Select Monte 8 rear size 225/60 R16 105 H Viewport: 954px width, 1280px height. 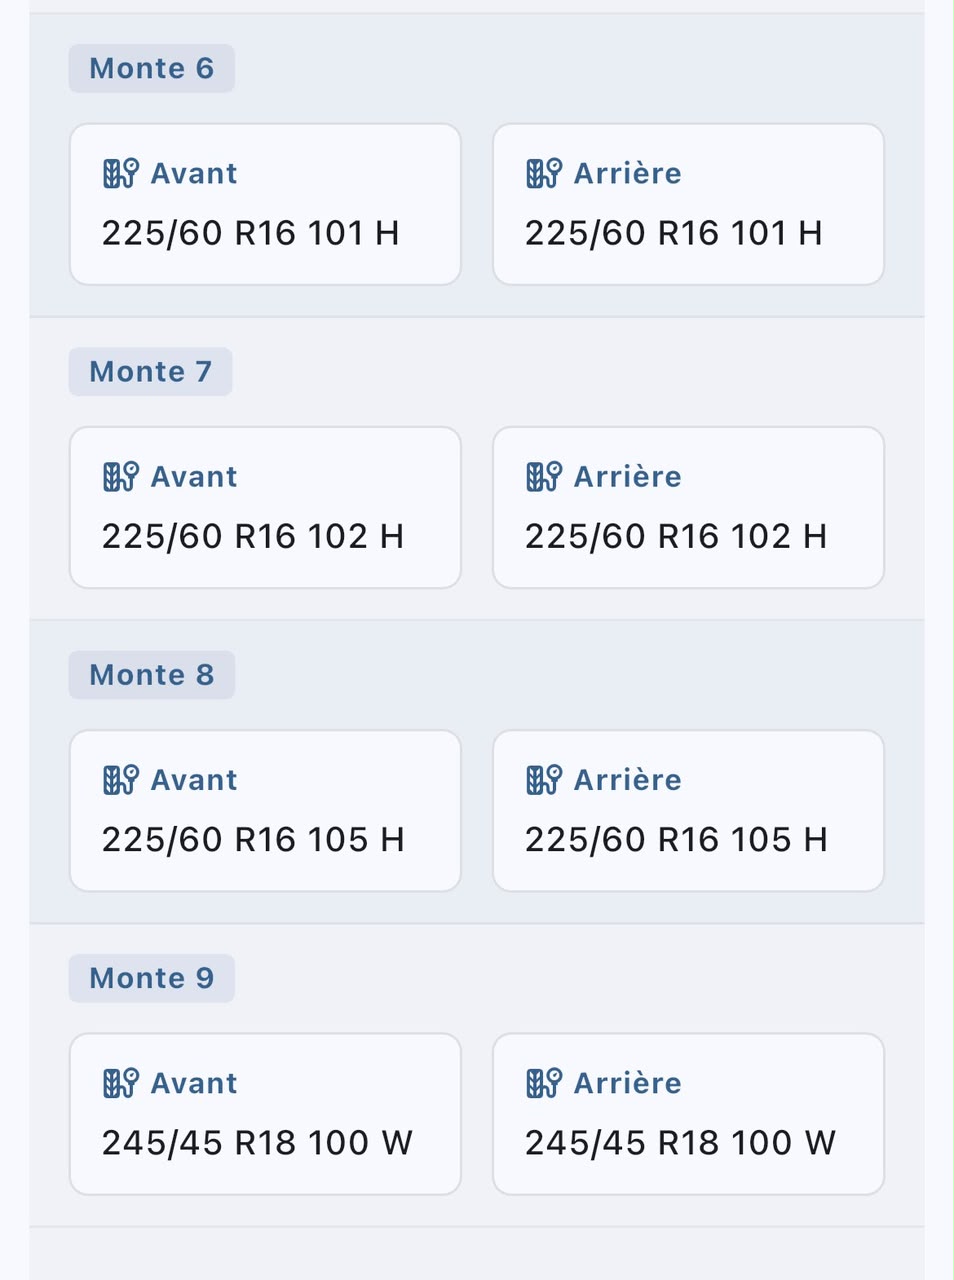point(676,839)
